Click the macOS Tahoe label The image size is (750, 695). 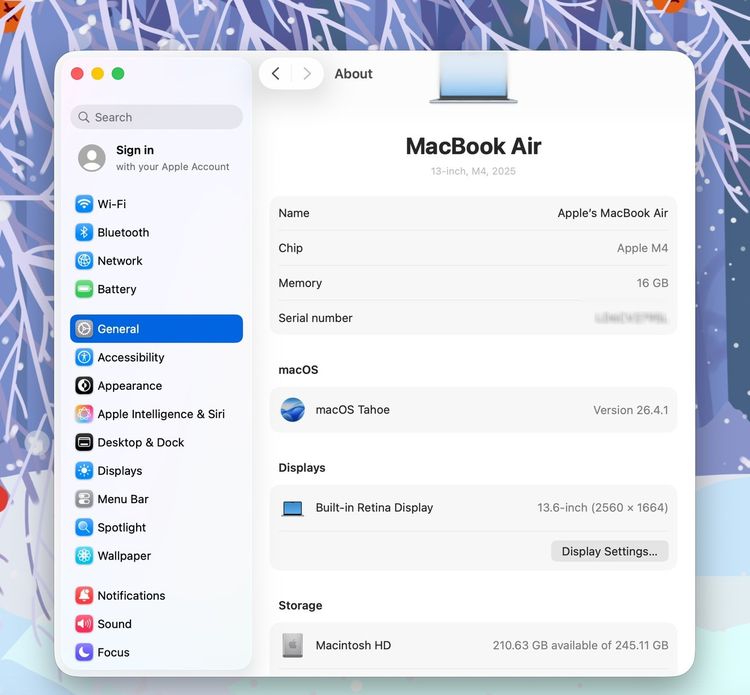click(353, 410)
